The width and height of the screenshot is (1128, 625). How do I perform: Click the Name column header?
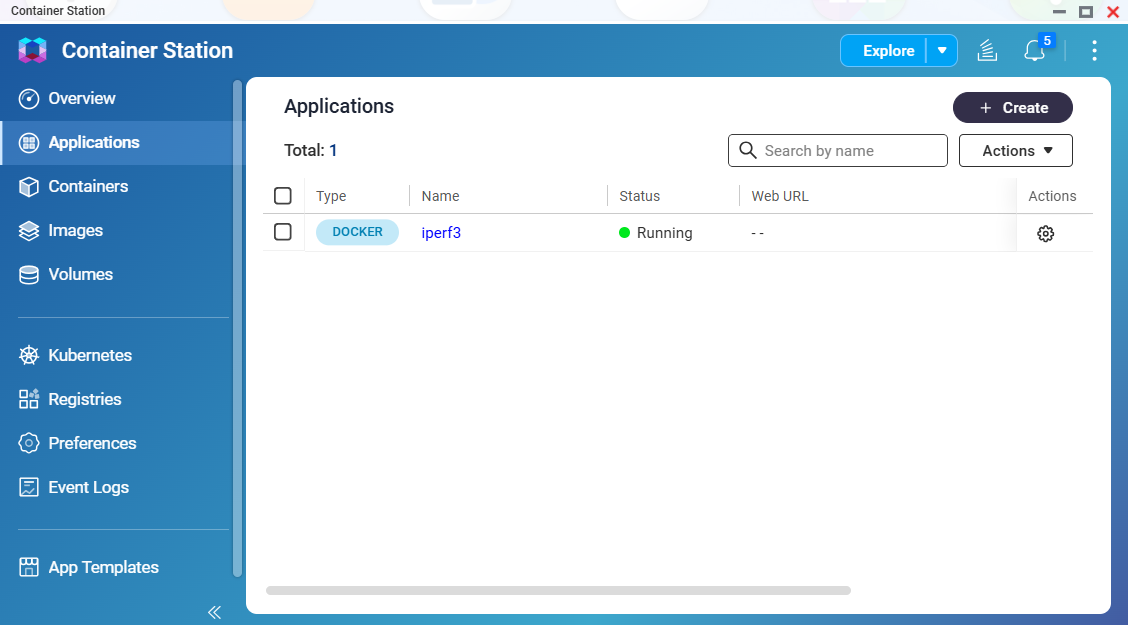[440, 196]
